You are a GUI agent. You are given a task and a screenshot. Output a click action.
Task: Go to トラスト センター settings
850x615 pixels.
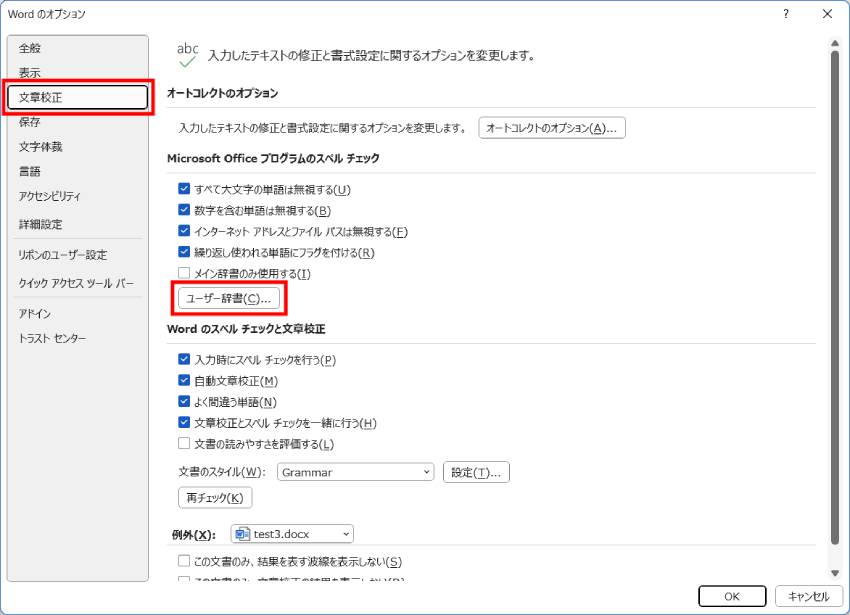tap(52, 338)
